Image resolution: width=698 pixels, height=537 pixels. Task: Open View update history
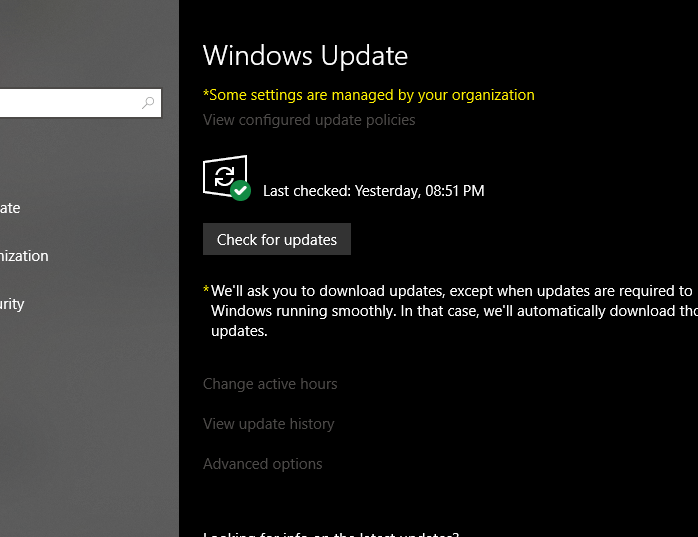(x=268, y=424)
